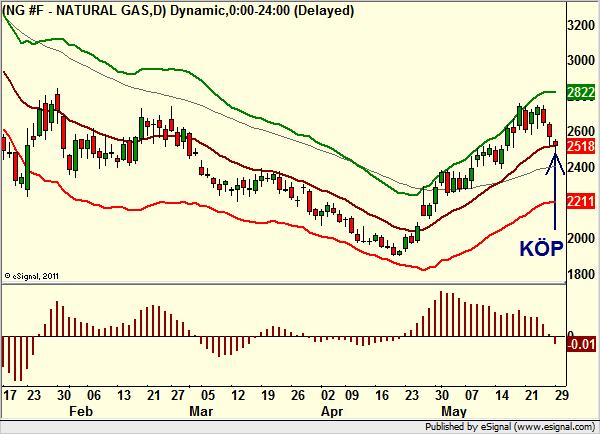The height and width of the screenshot is (434, 600).
Task: Click the 3200 price axis label
Action: click(x=581, y=25)
